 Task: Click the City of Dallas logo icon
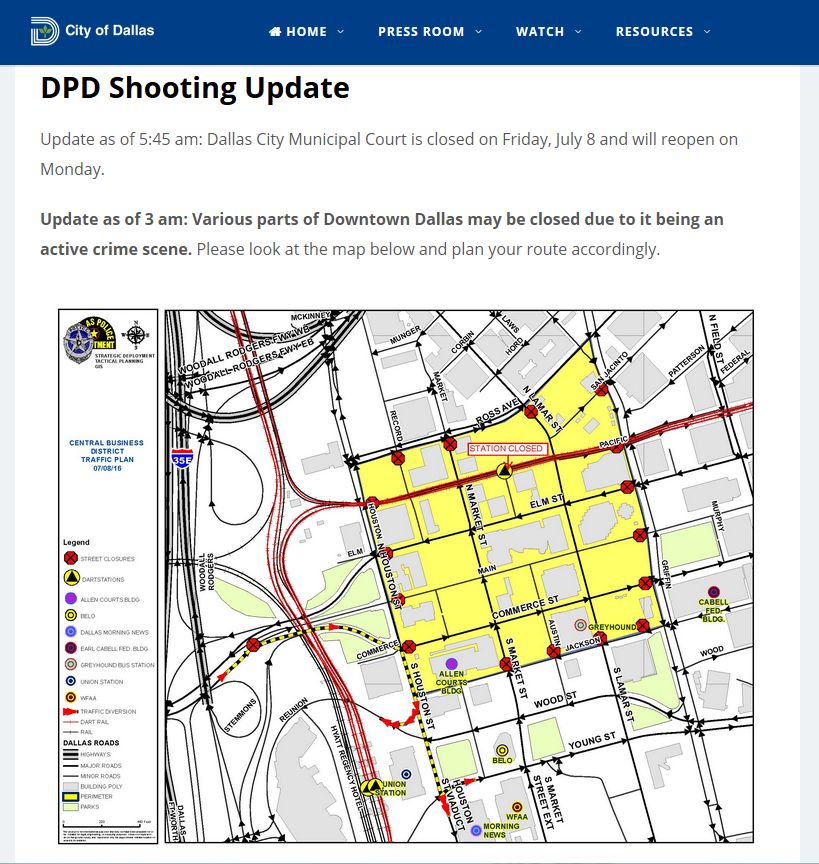pyautogui.click(x=45, y=31)
